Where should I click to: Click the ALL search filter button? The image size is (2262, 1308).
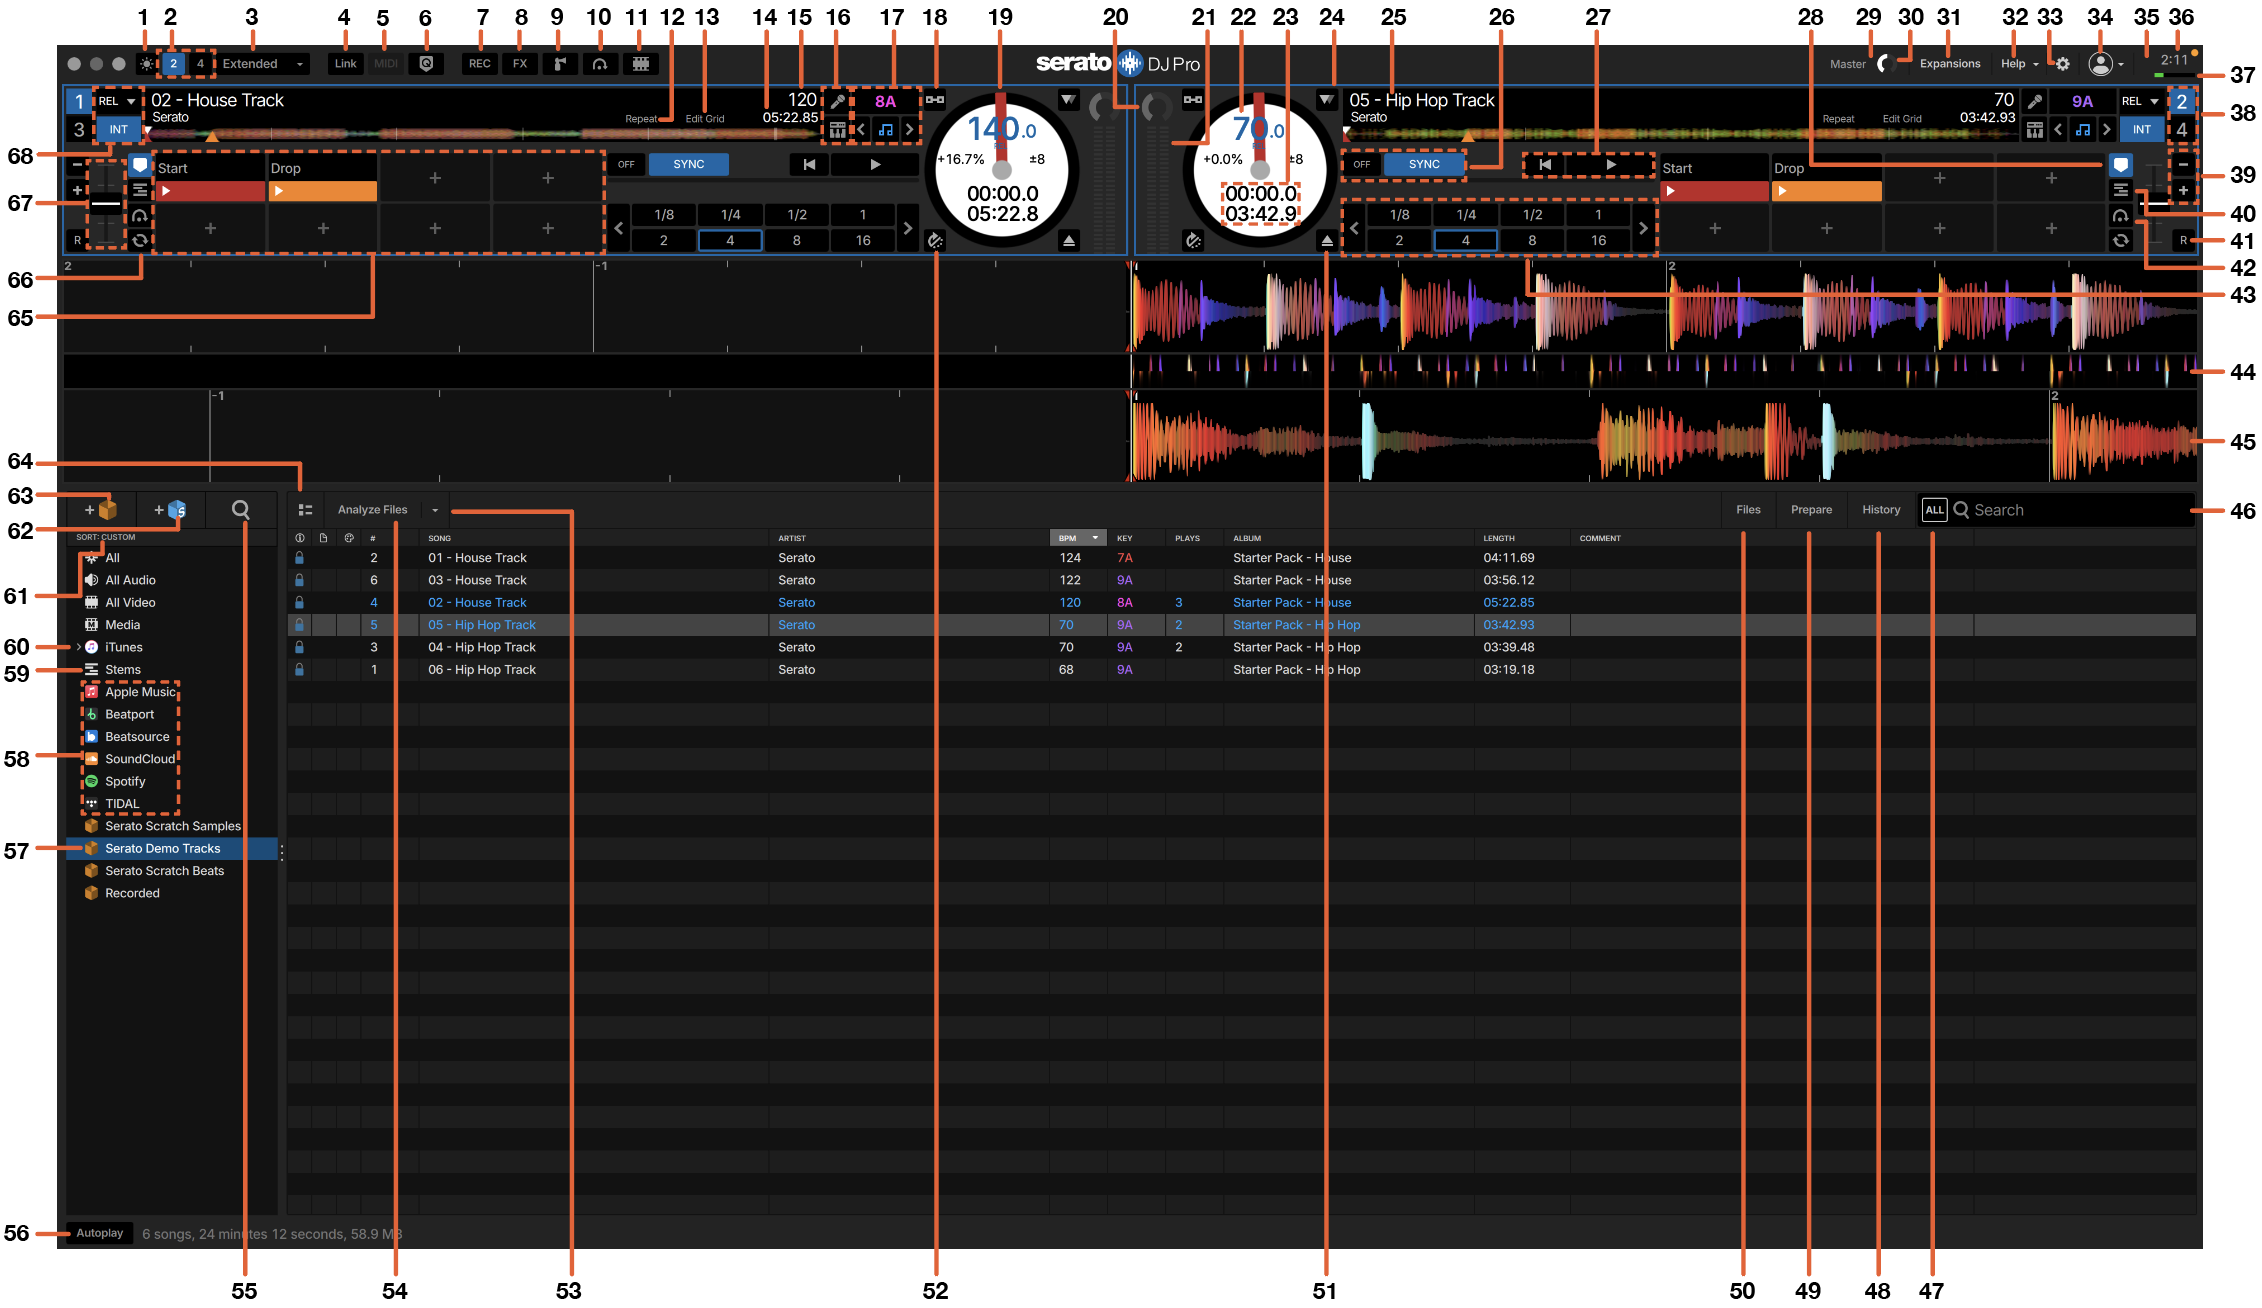[x=1934, y=510]
